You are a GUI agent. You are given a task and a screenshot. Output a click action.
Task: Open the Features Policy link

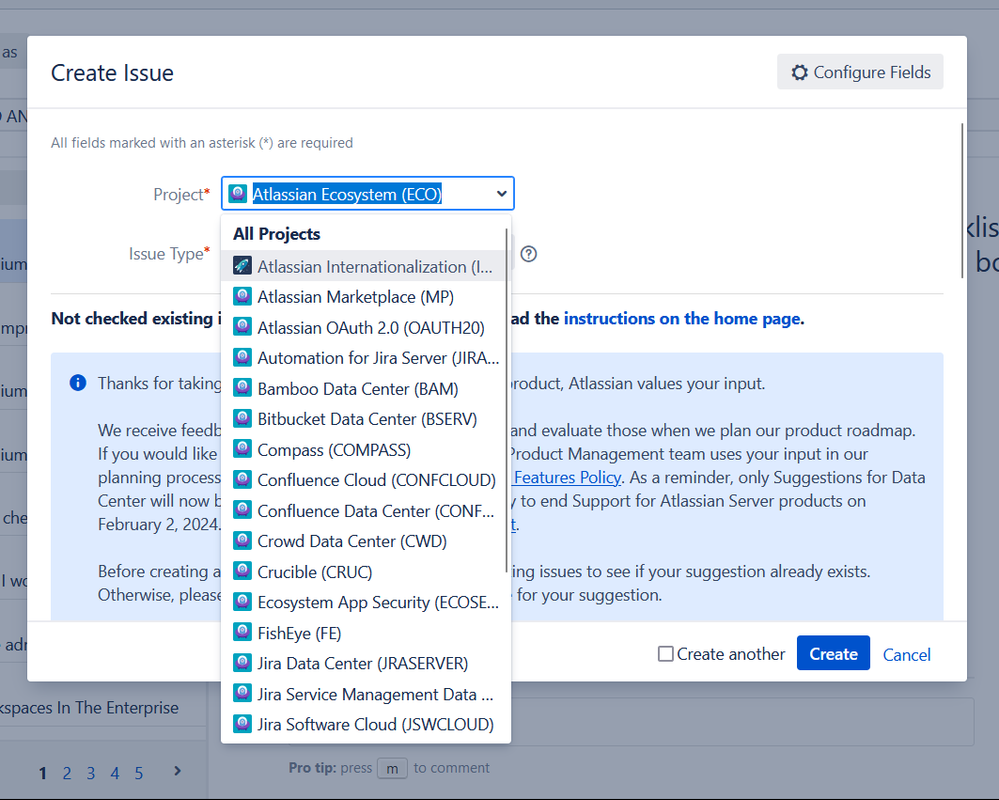click(567, 477)
